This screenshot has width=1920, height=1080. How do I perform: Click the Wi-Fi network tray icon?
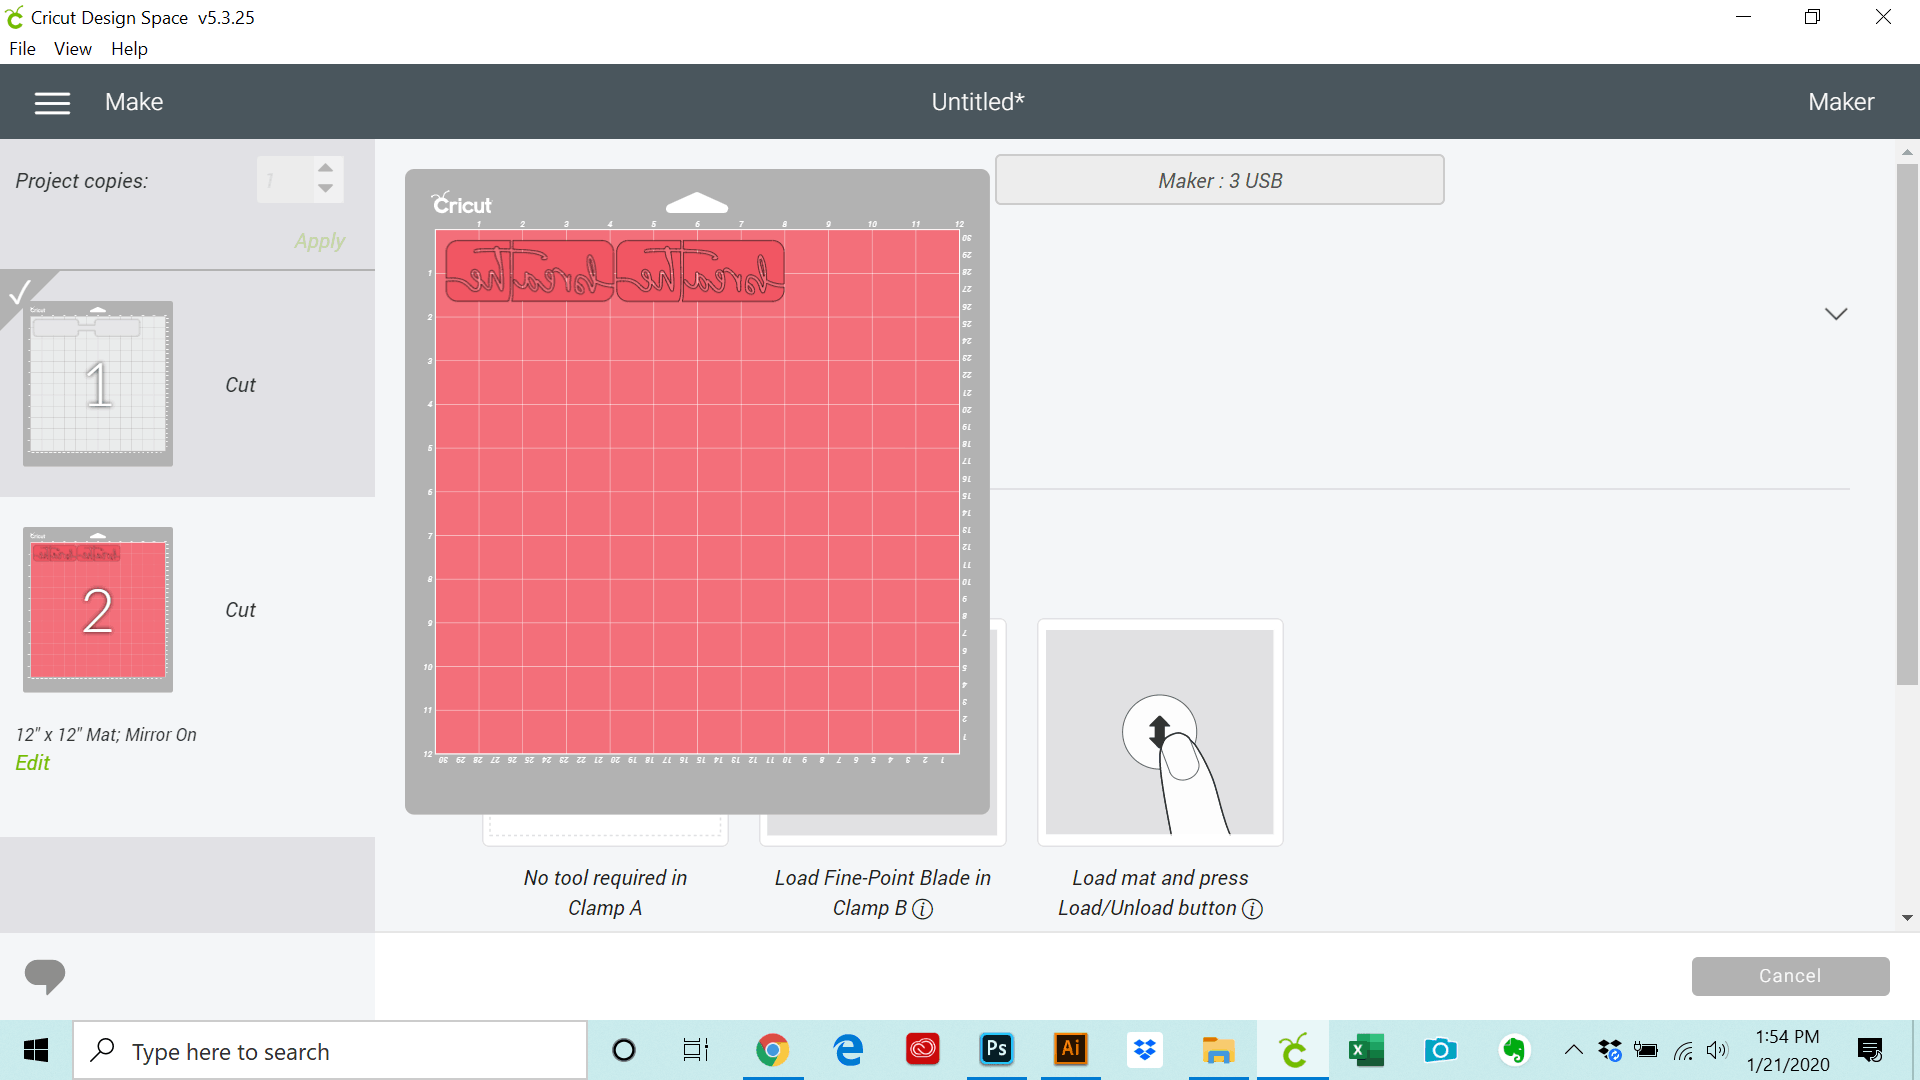point(1683,1051)
